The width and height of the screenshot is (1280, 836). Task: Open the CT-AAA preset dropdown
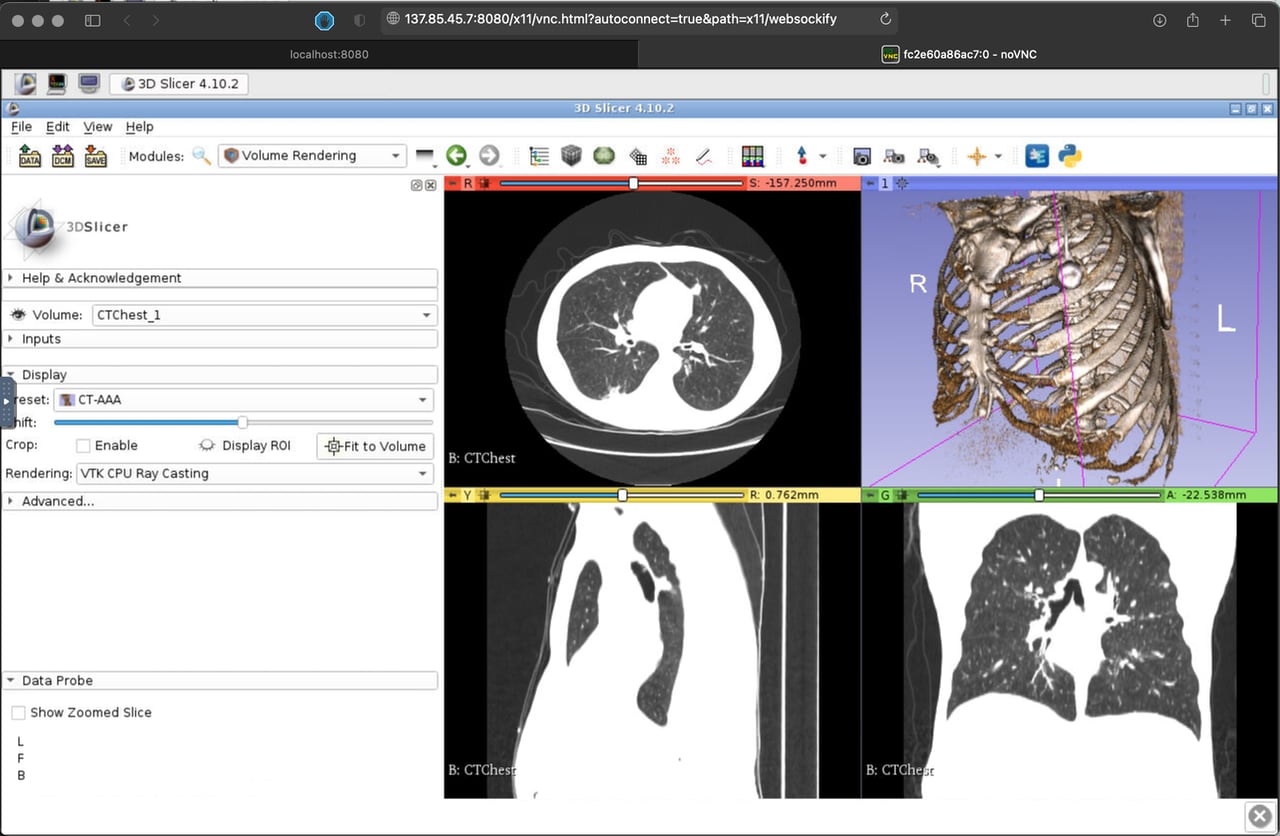click(243, 400)
